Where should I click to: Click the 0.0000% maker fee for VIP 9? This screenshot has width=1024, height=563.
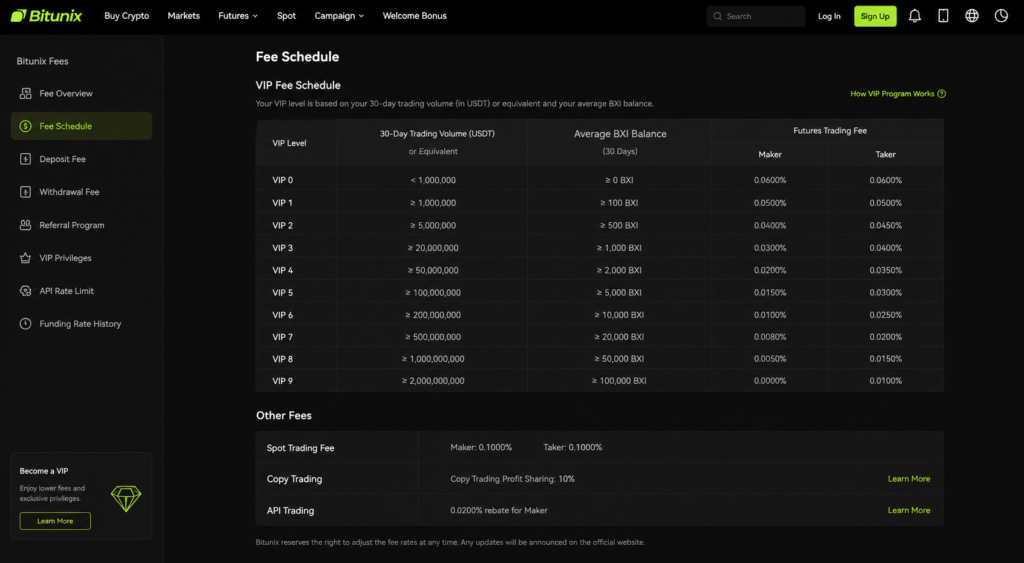[770, 381]
